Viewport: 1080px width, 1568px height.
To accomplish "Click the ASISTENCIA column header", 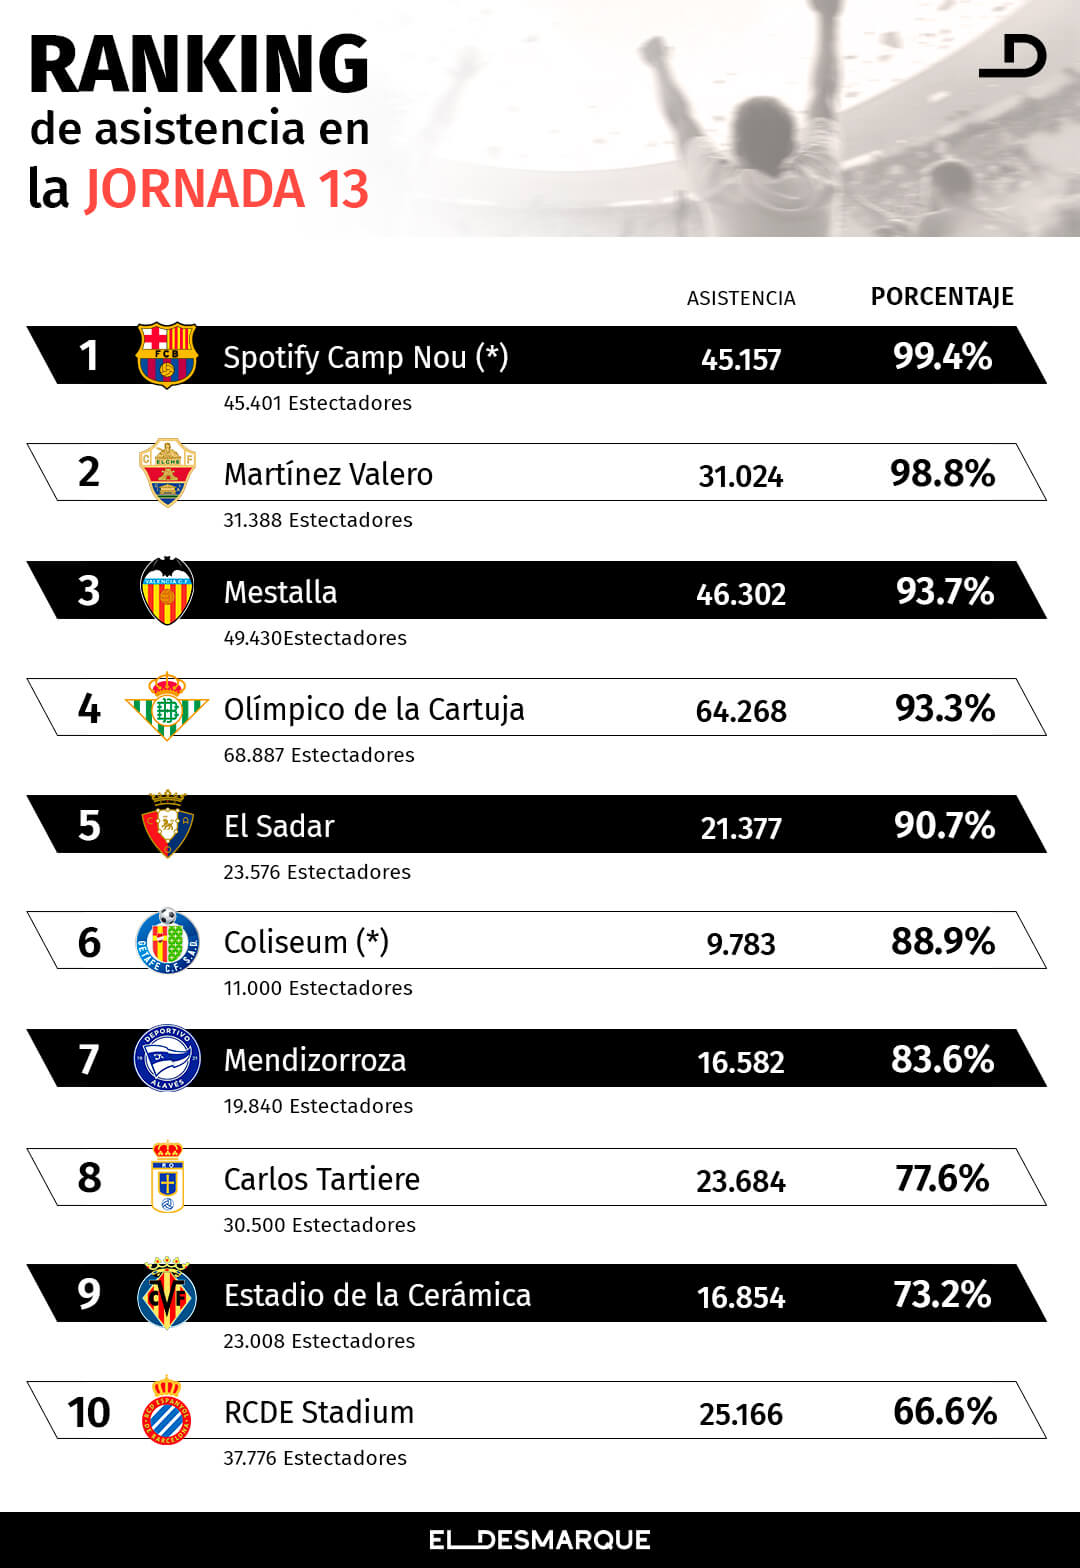I will click(741, 298).
